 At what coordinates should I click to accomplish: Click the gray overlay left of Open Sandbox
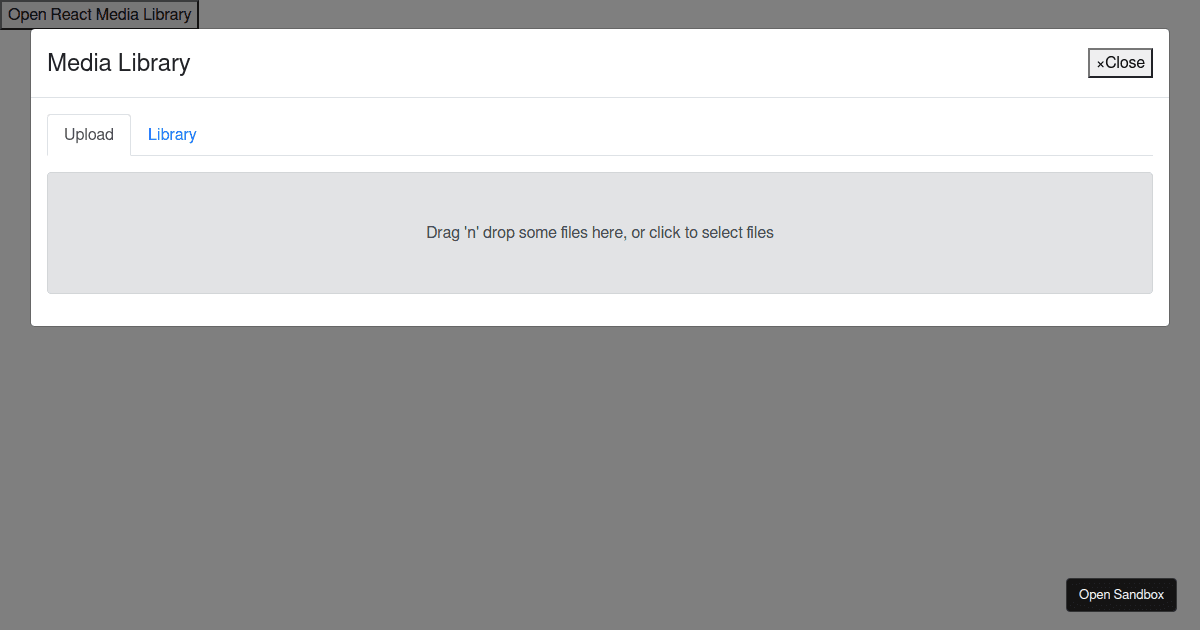tap(530, 594)
